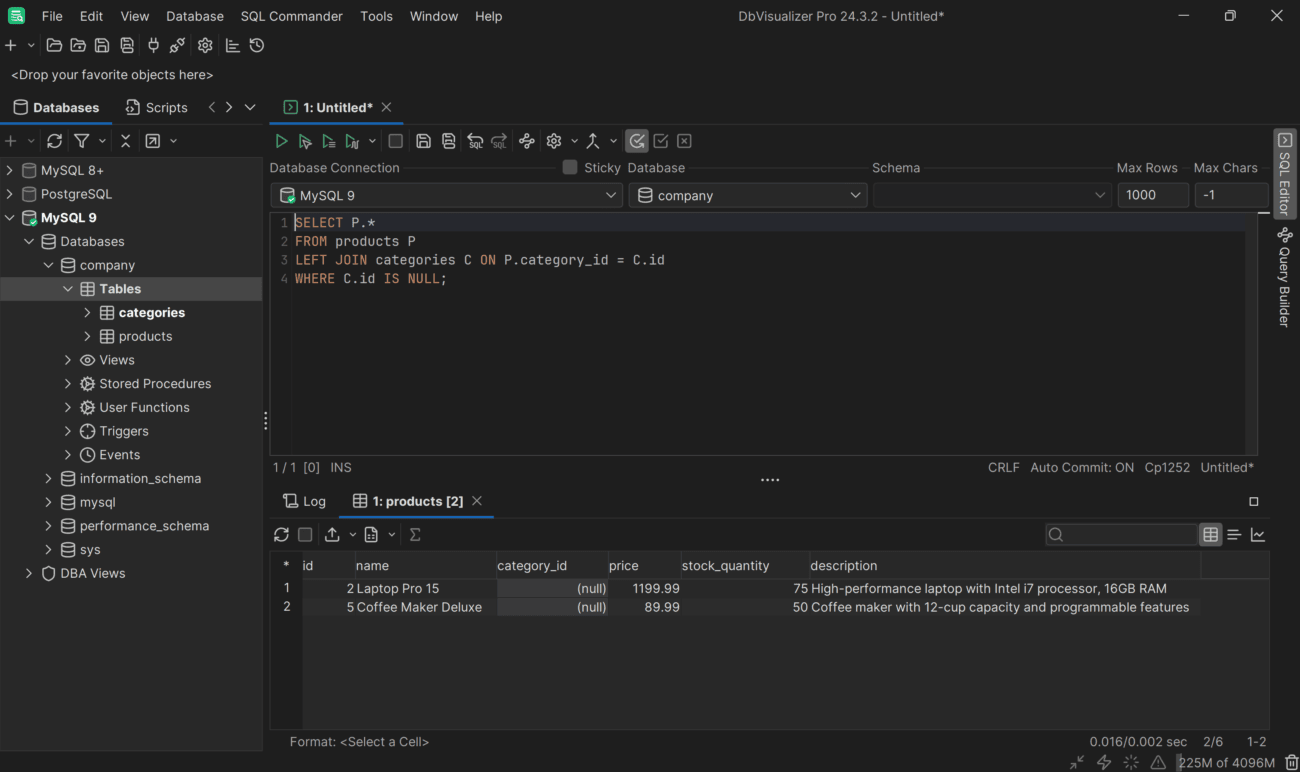Click the sigma aggregation icon
Image resolution: width=1300 pixels, height=772 pixels.
(415, 535)
